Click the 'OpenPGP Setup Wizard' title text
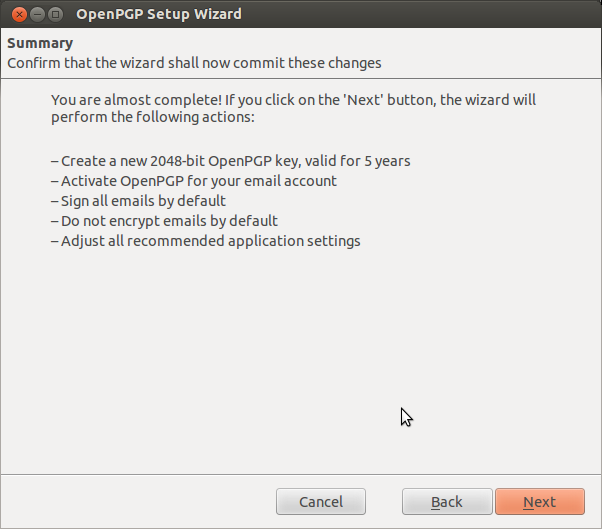The height and width of the screenshot is (529, 602). [159, 14]
